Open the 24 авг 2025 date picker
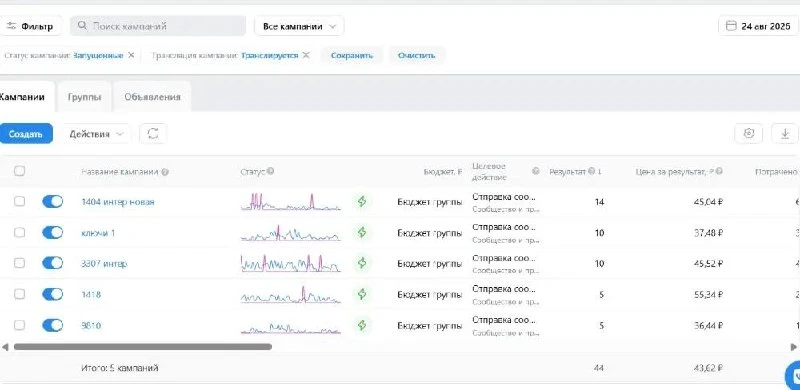 tap(758, 26)
